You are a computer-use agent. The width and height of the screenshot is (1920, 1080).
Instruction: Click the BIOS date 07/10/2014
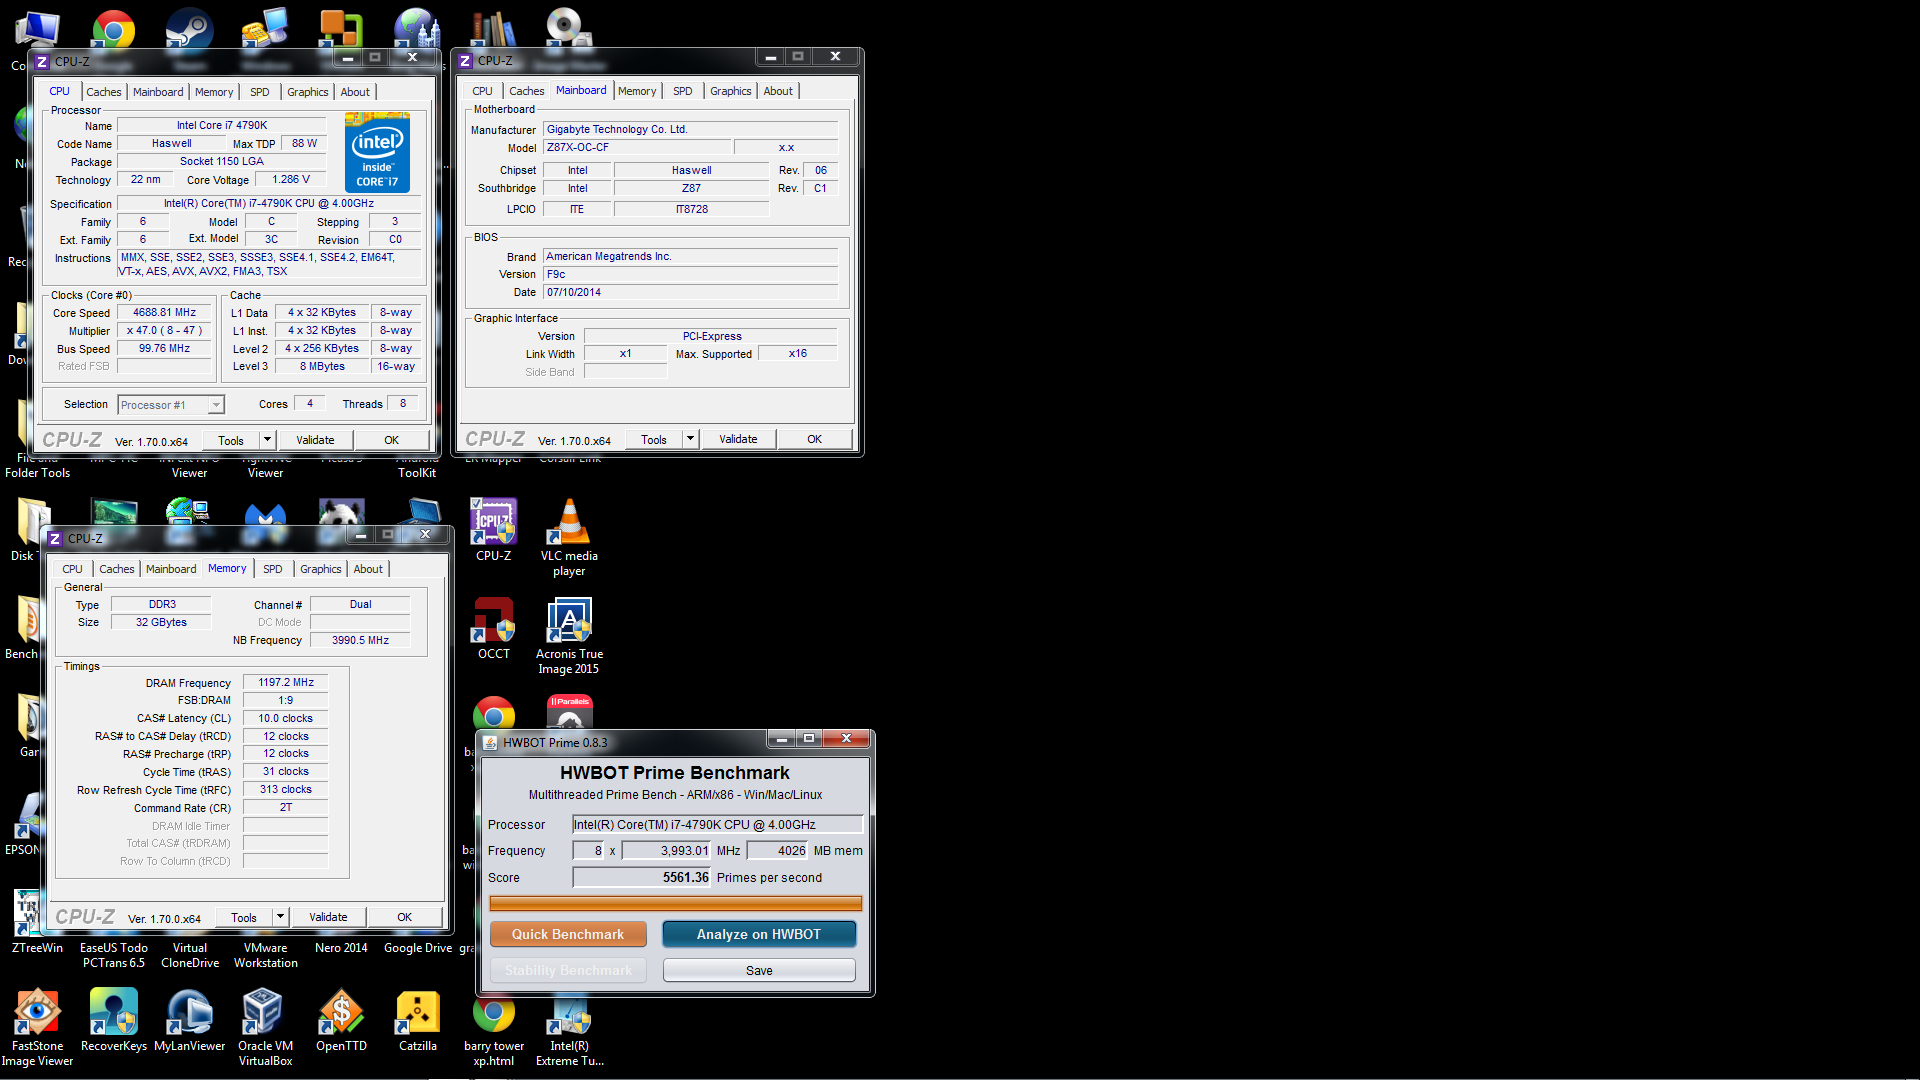click(690, 292)
